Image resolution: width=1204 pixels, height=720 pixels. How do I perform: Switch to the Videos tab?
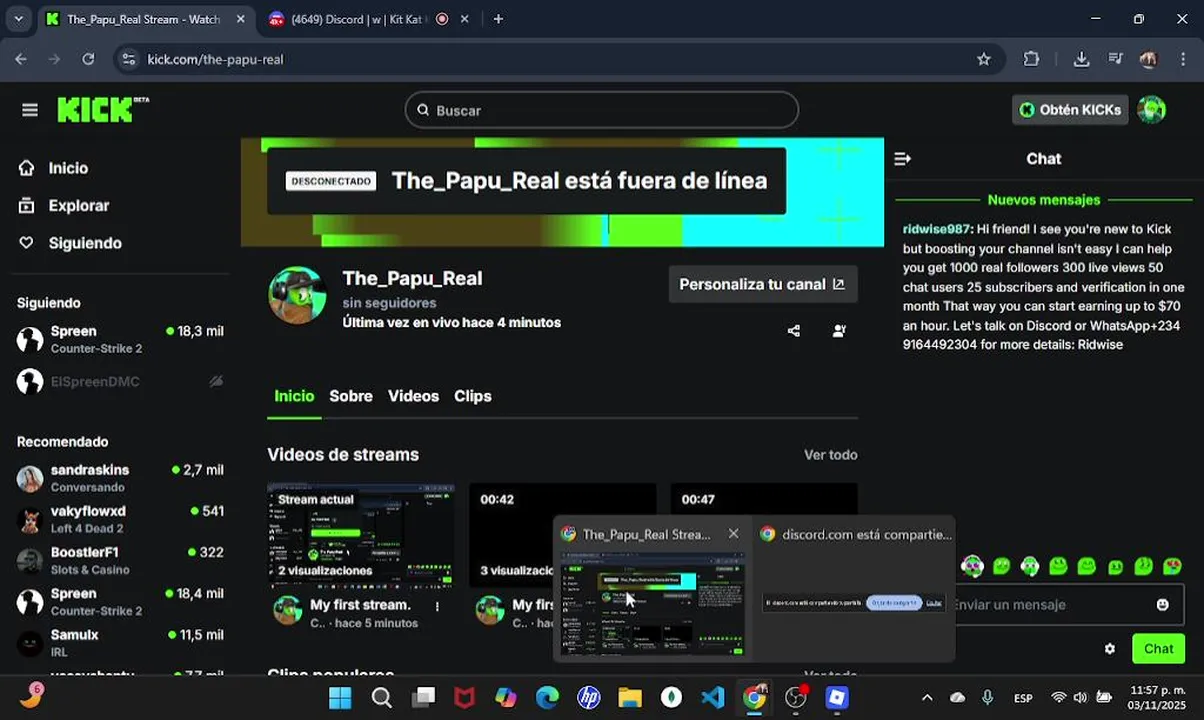coord(413,396)
